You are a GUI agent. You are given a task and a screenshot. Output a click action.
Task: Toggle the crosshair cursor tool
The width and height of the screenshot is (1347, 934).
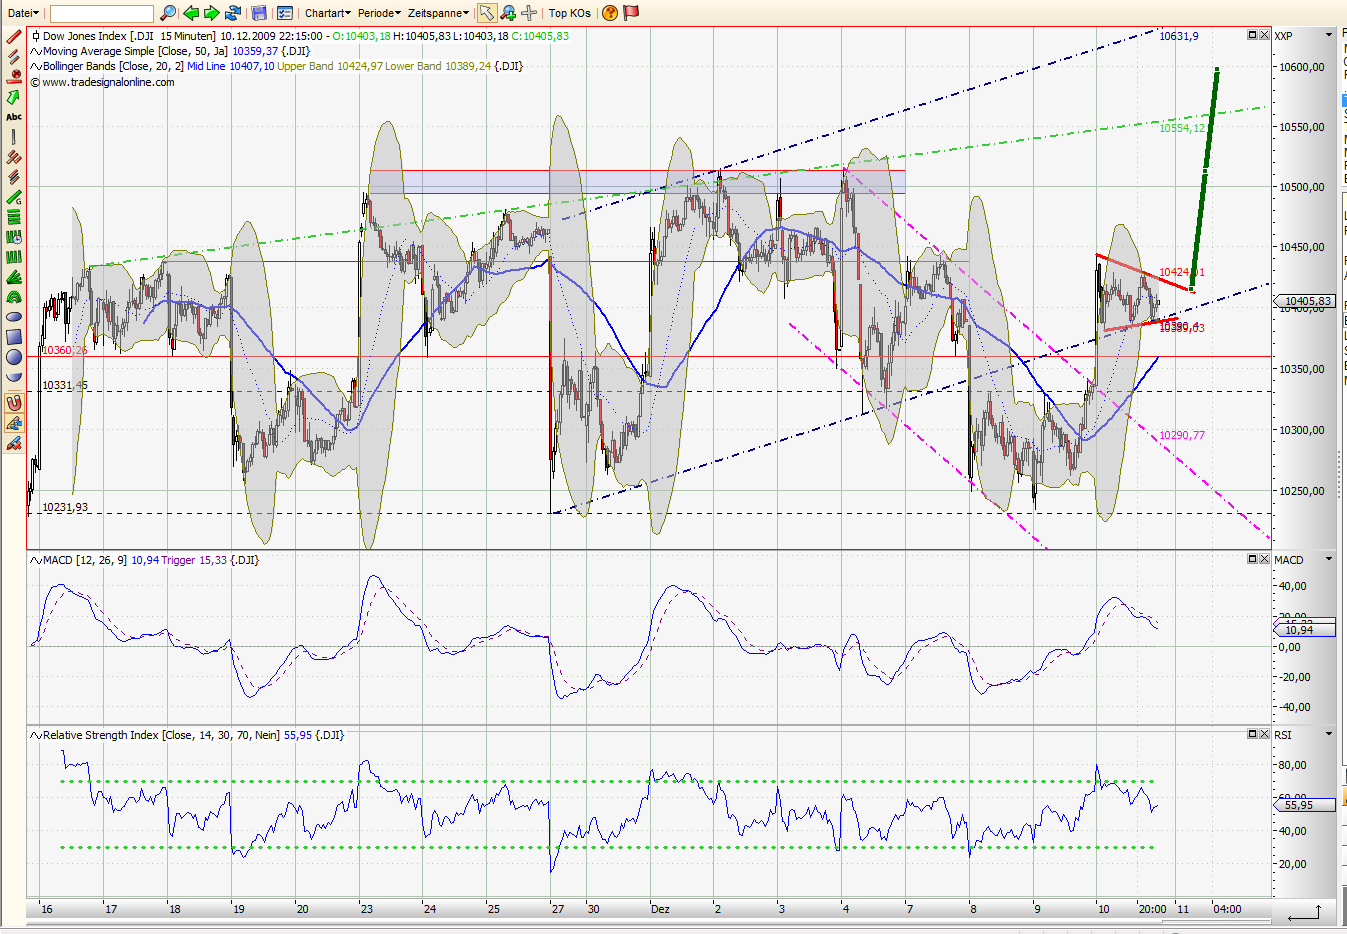pyautogui.click(x=528, y=12)
